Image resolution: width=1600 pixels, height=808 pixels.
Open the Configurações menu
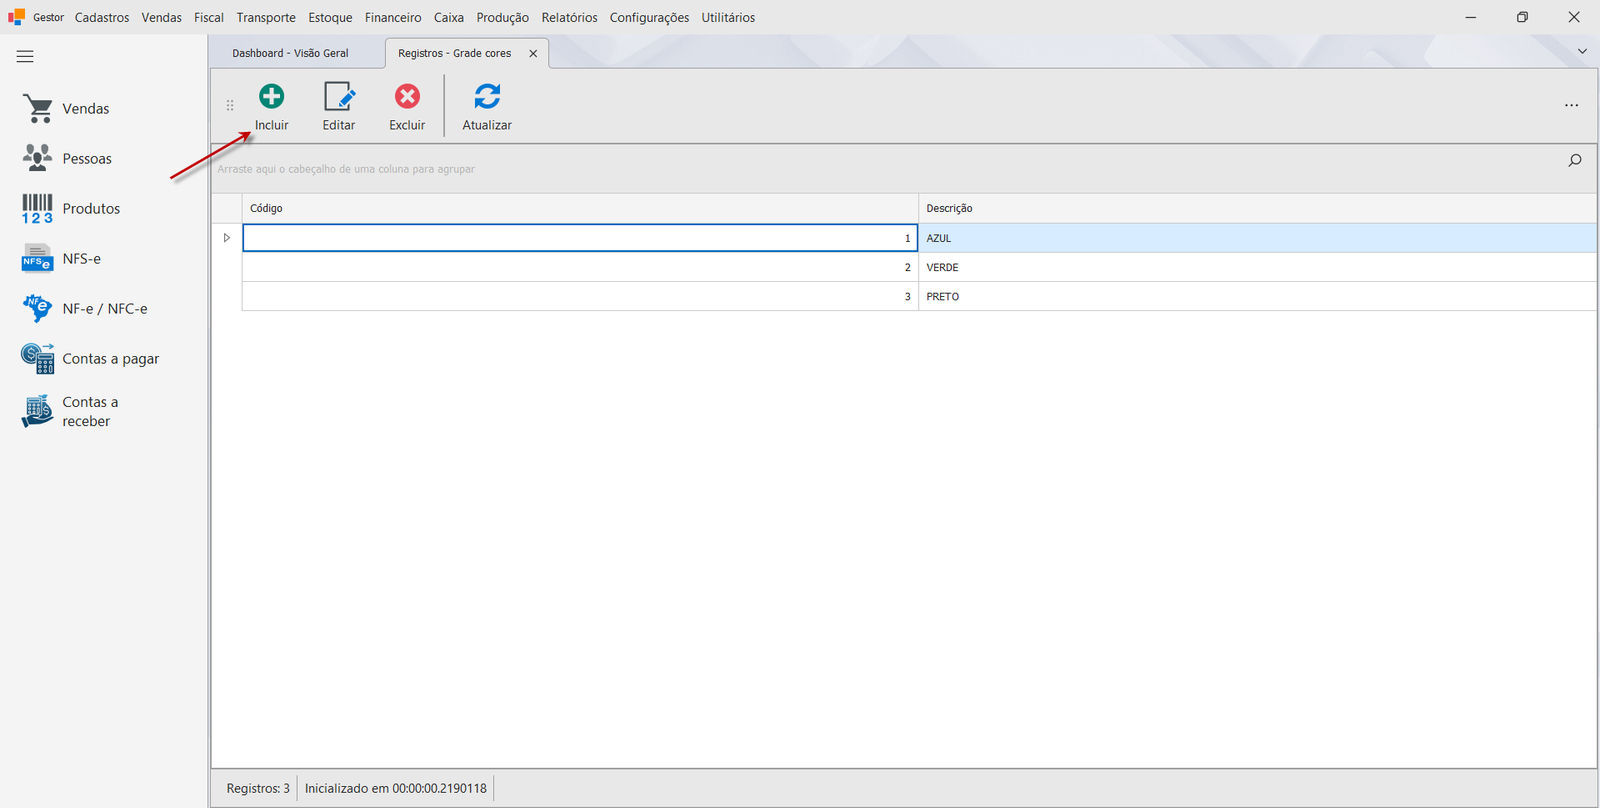650,17
